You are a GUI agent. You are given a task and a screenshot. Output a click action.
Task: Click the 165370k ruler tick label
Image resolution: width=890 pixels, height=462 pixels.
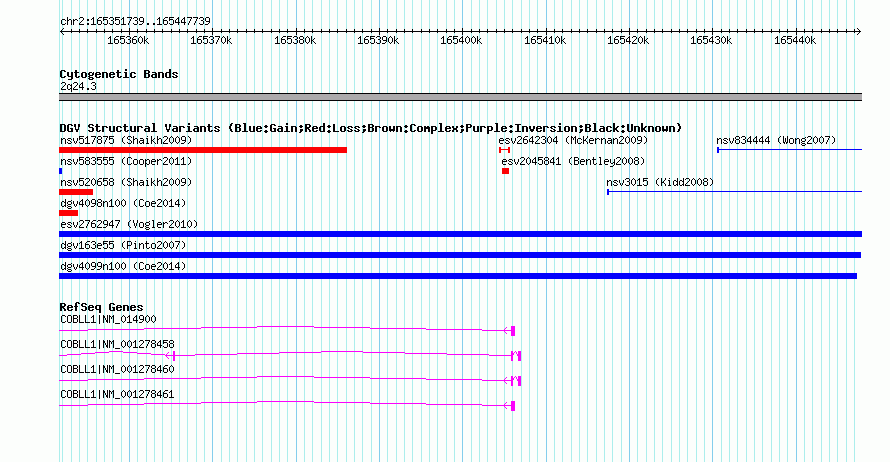point(211,40)
